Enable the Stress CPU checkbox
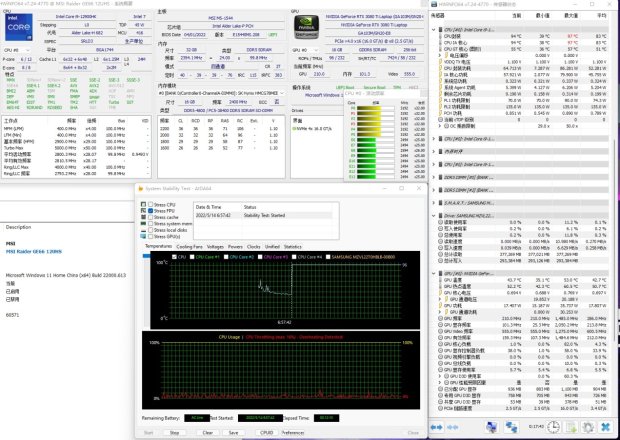Screen dimensions: 620x440 (151, 204)
